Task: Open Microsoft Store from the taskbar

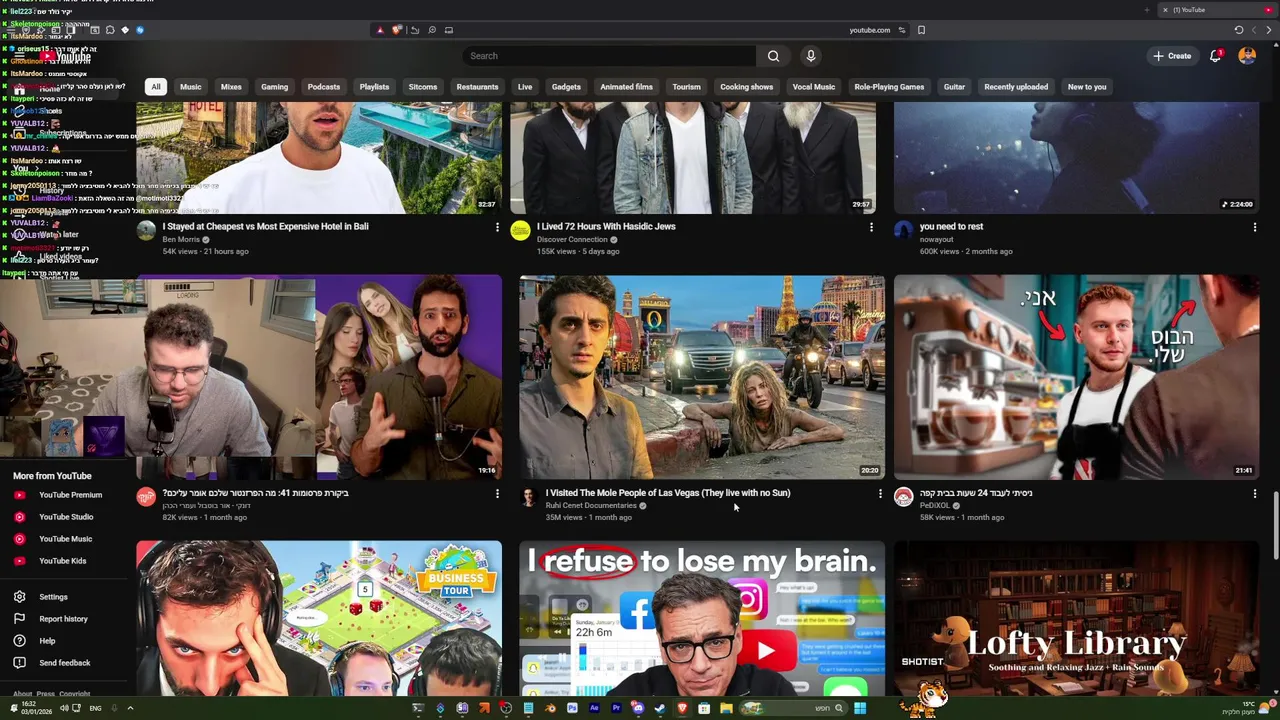Action: (704, 708)
